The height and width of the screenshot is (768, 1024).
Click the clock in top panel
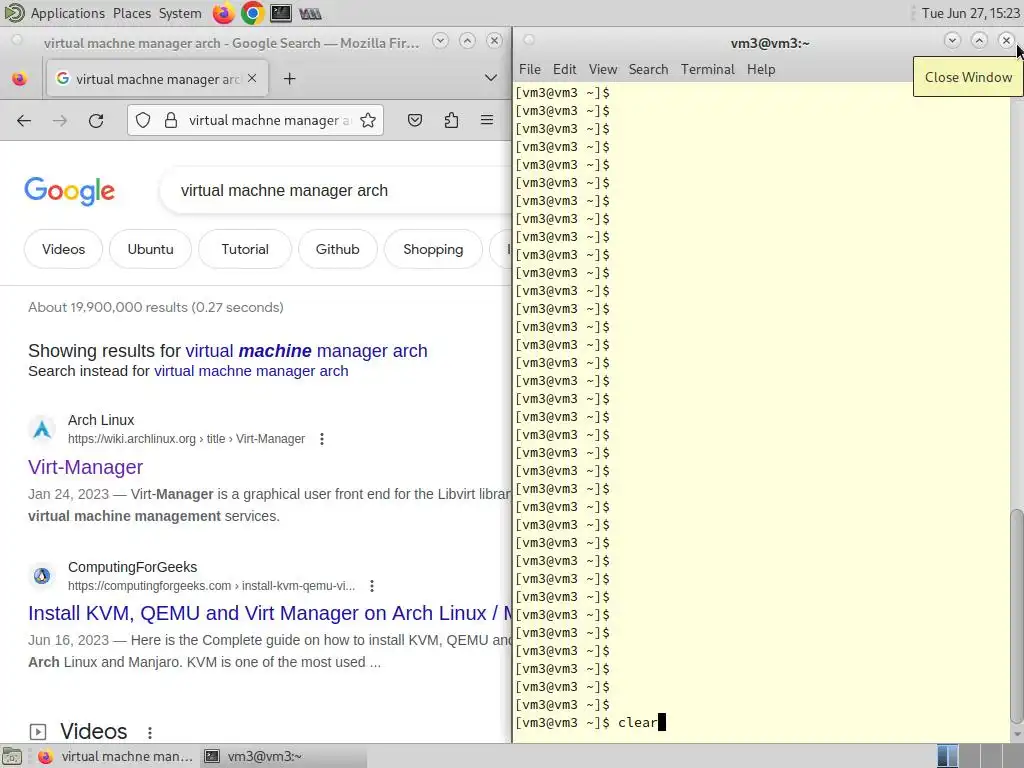pyautogui.click(x=970, y=13)
